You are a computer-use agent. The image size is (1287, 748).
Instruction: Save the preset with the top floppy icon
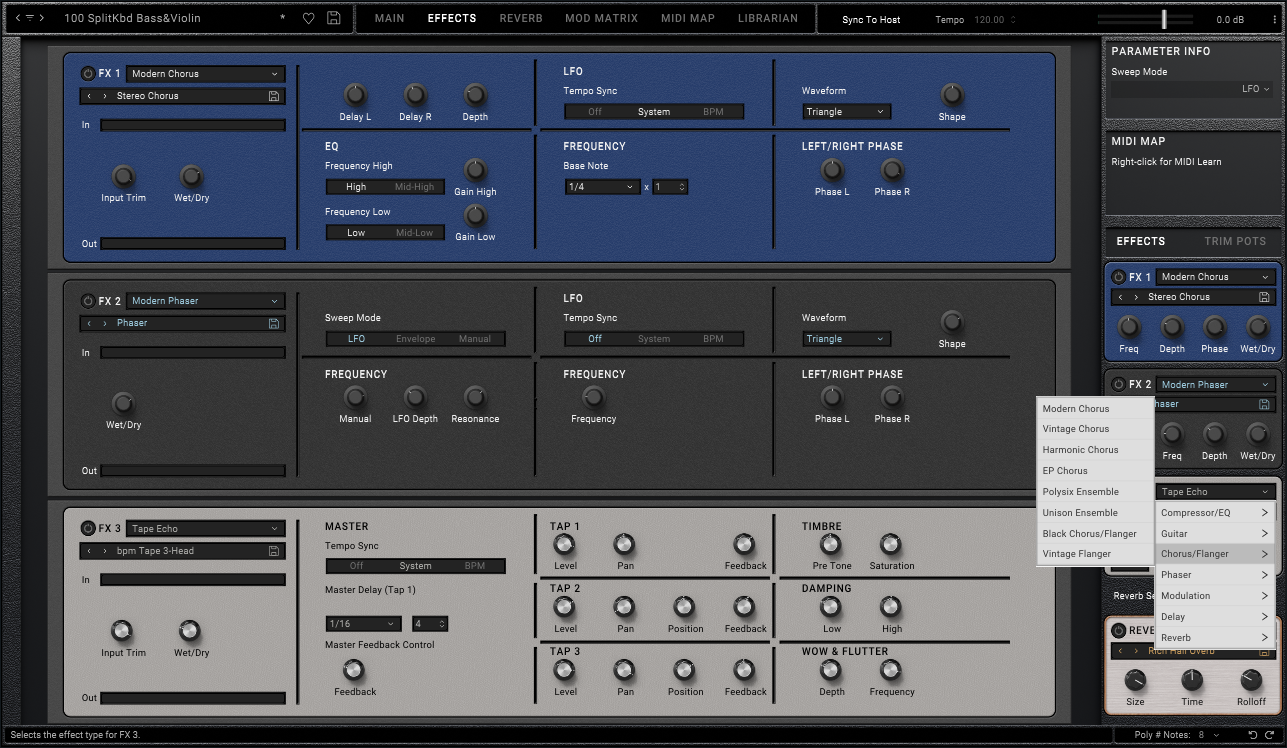click(x=334, y=18)
